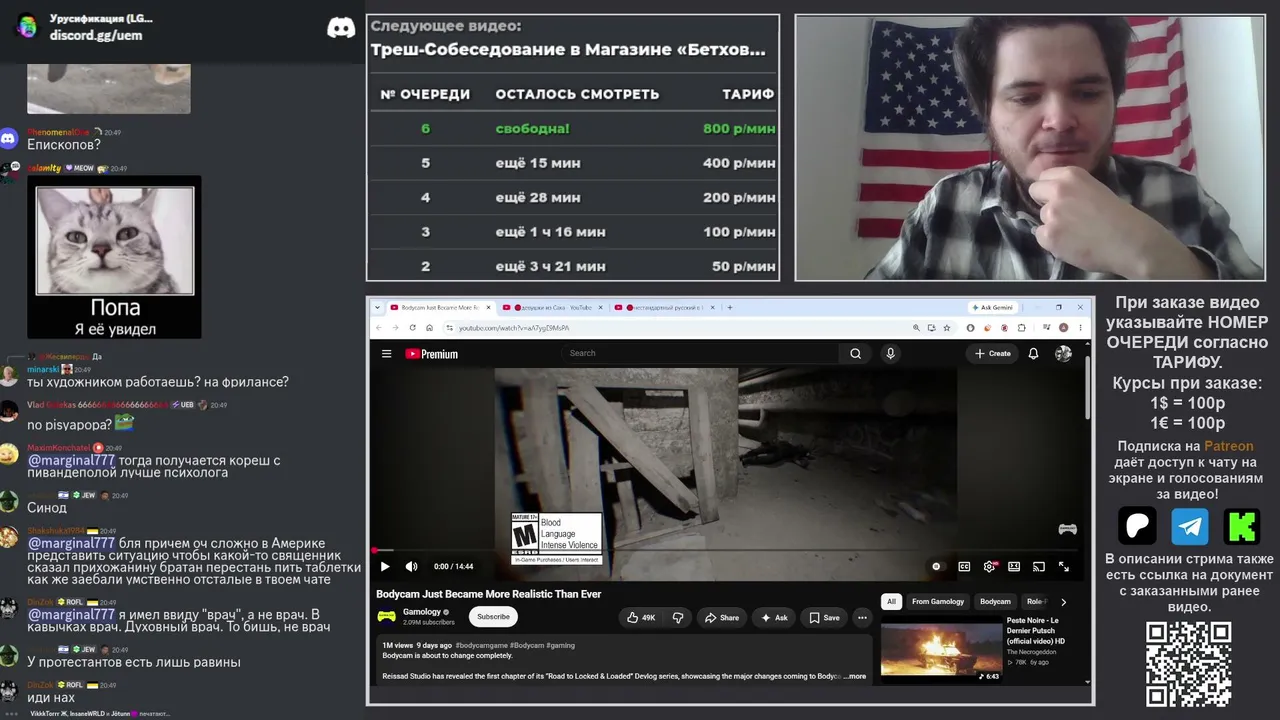
Task: Start voice search with the microphone icon
Action: tap(890, 353)
